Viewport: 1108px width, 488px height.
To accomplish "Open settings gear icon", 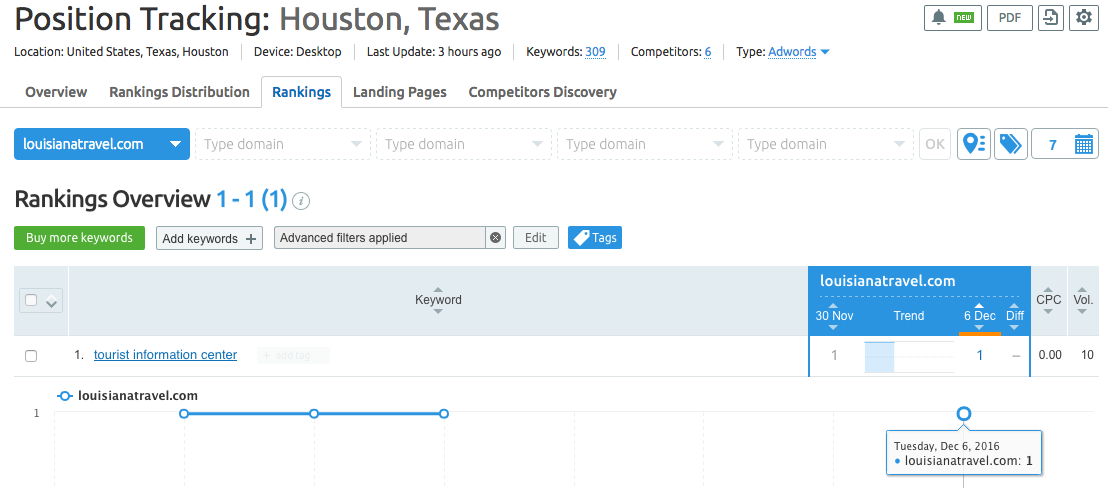I will coord(1084,18).
